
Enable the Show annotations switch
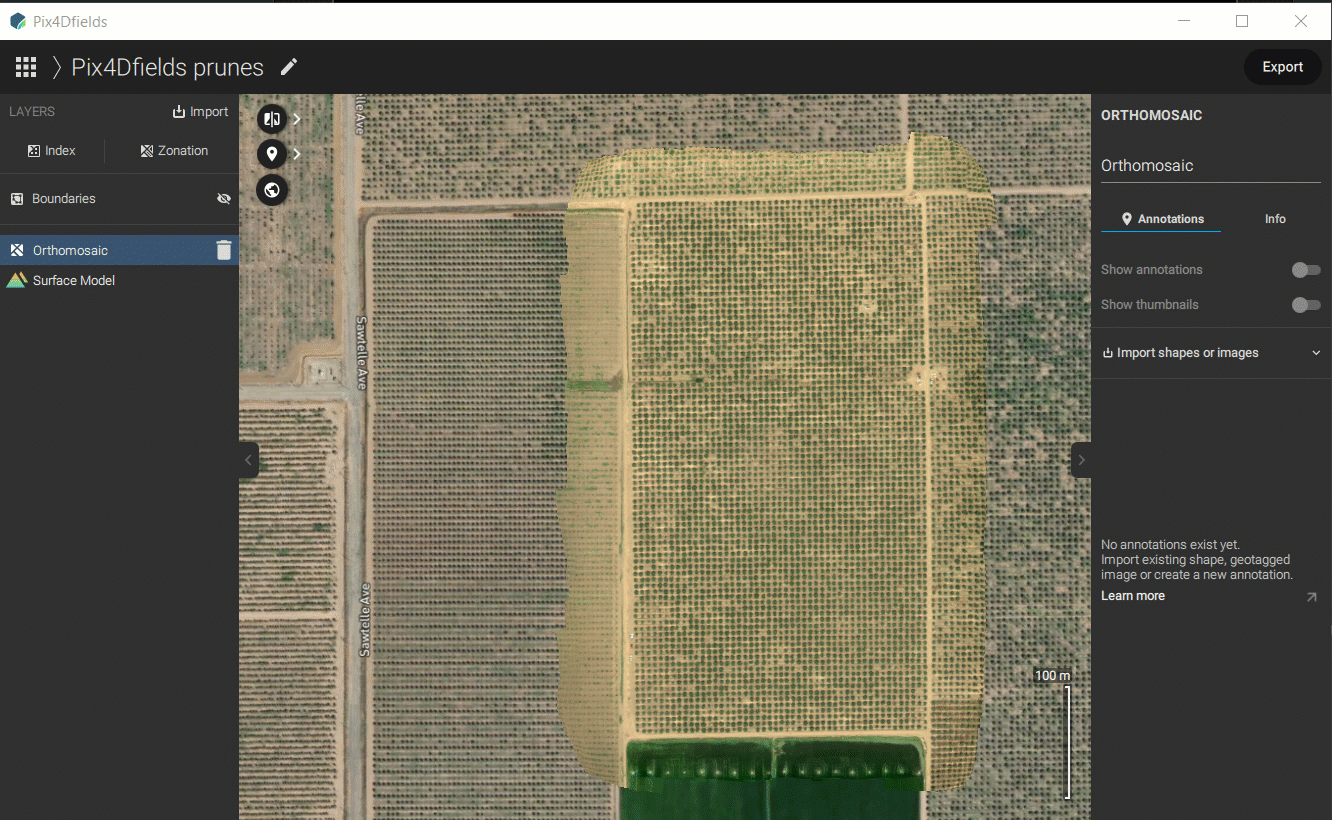tap(1305, 270)
